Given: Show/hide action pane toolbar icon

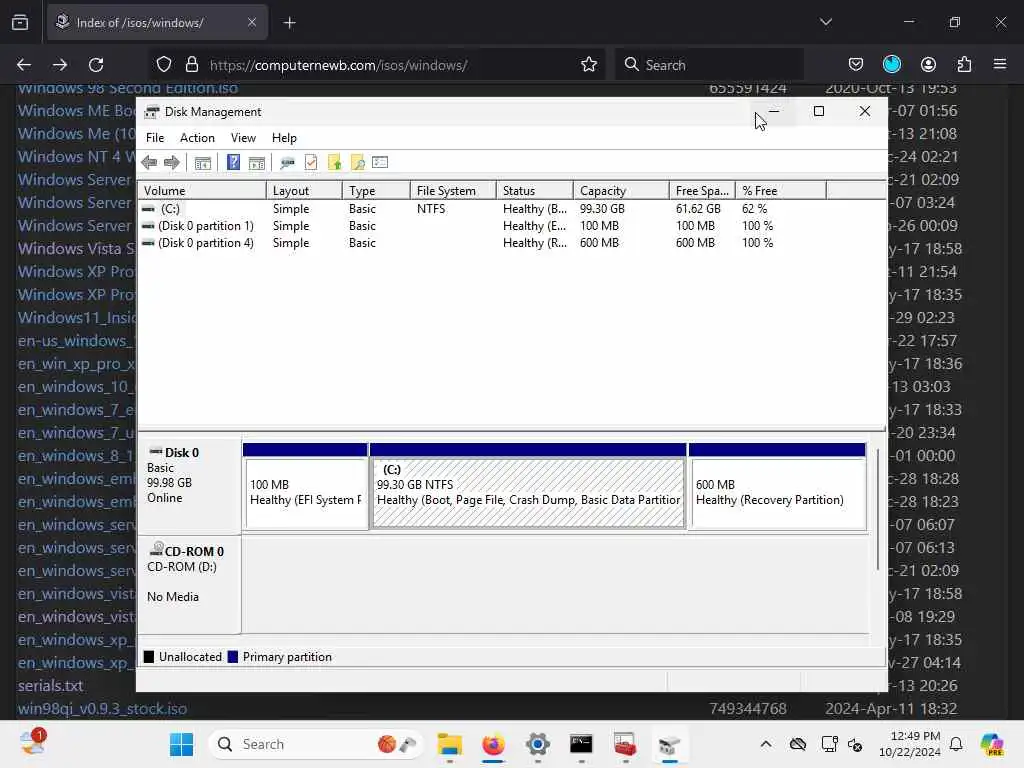Looking at the screenshot, I should pyautogui.click(x=257, y=163).
